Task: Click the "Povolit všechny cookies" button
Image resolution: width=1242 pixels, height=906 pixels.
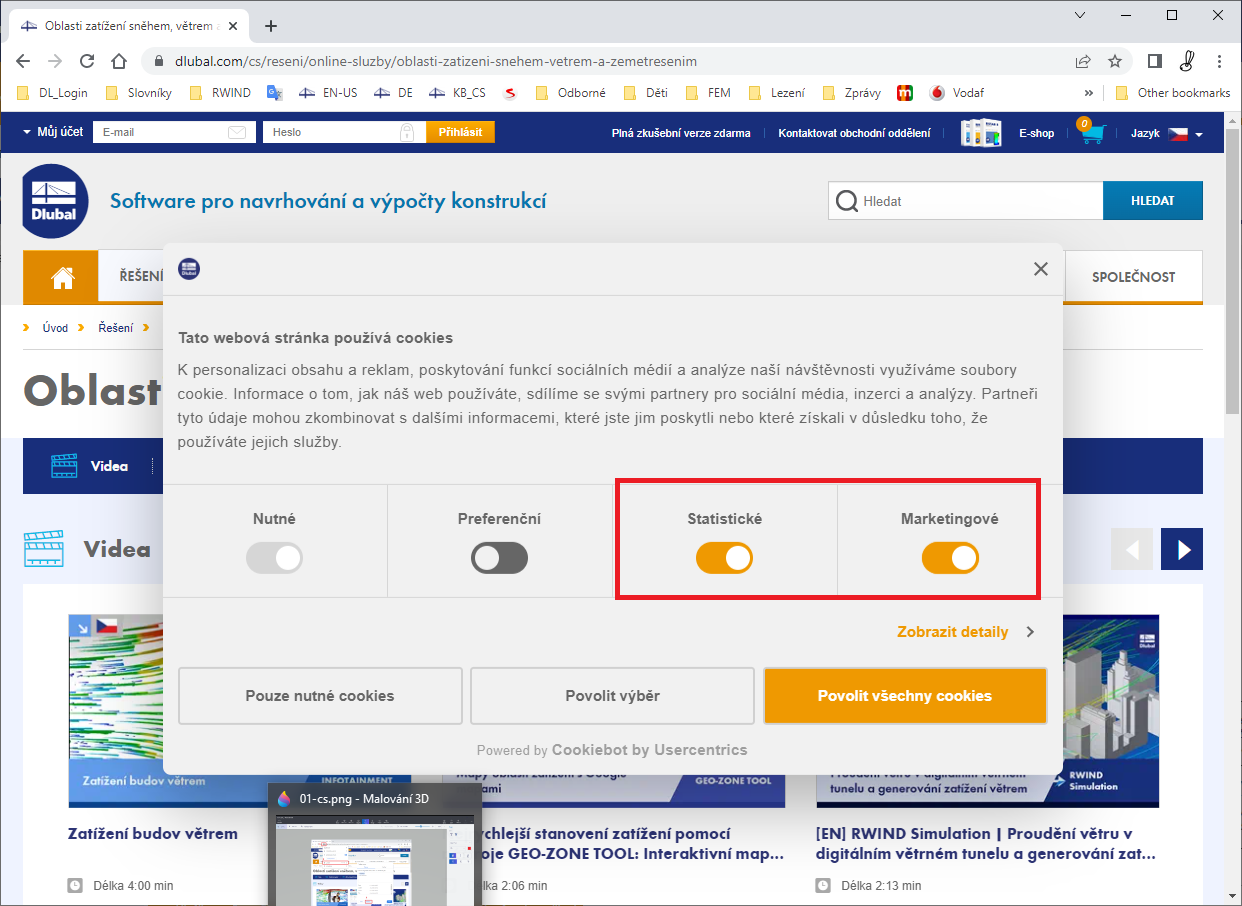Action: (x=905, y=695)
